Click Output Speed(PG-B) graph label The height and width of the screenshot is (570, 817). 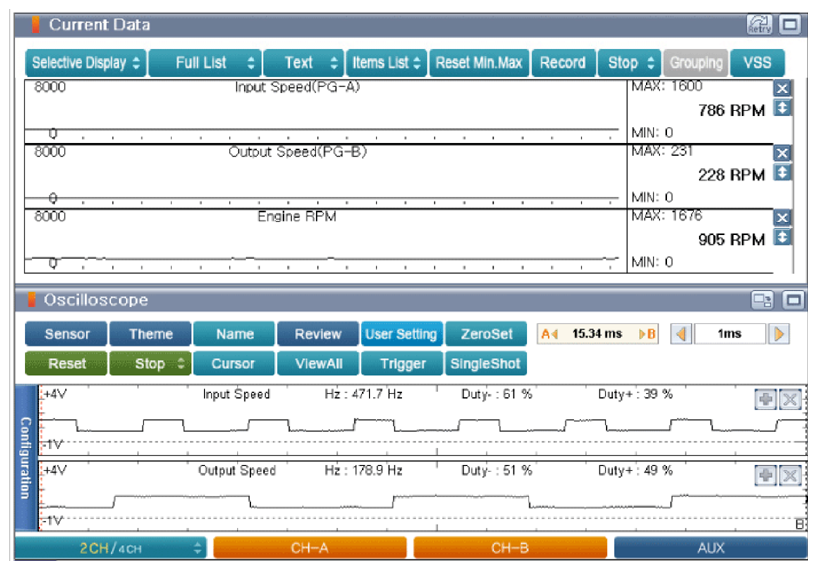click(298, 152)
